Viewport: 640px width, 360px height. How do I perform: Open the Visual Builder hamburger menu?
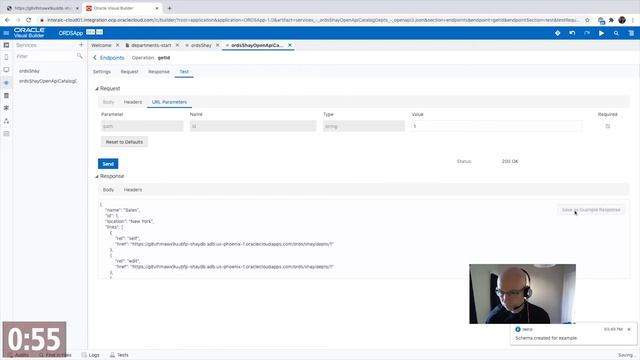coord(6,33)
